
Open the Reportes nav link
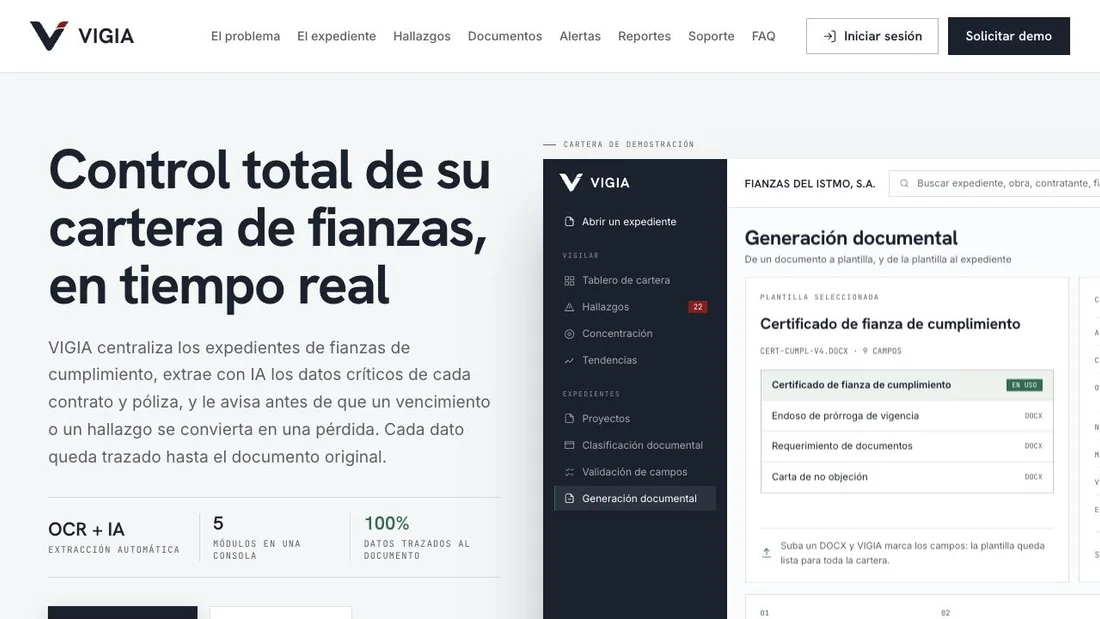644,36
